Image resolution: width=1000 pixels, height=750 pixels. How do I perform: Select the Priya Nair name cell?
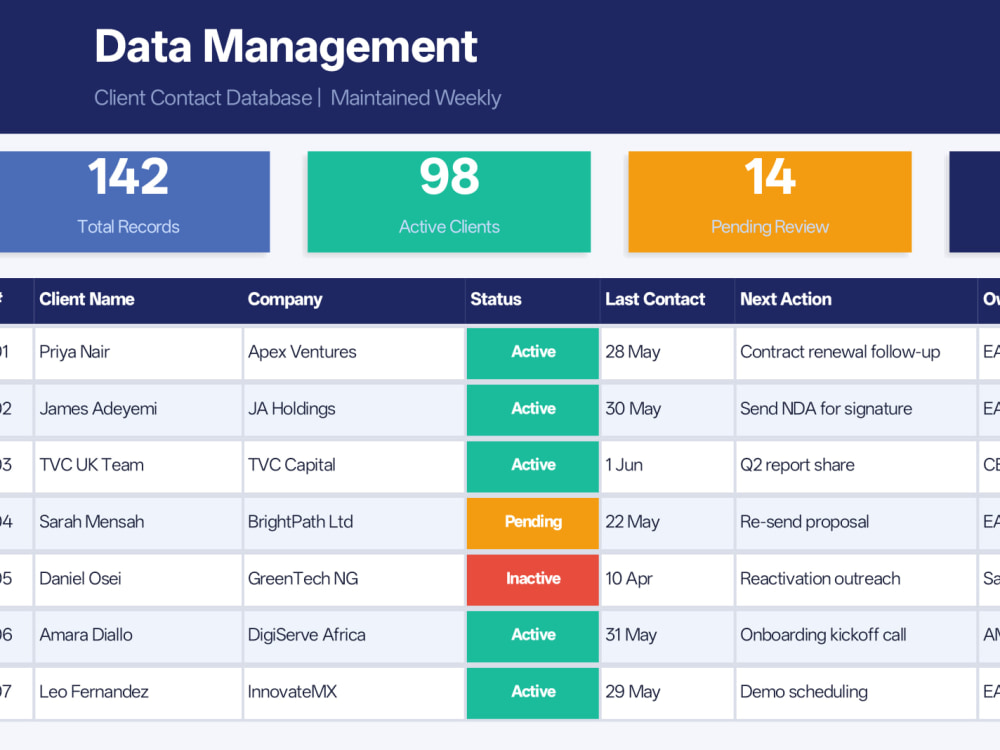click(x=138, y=353)
